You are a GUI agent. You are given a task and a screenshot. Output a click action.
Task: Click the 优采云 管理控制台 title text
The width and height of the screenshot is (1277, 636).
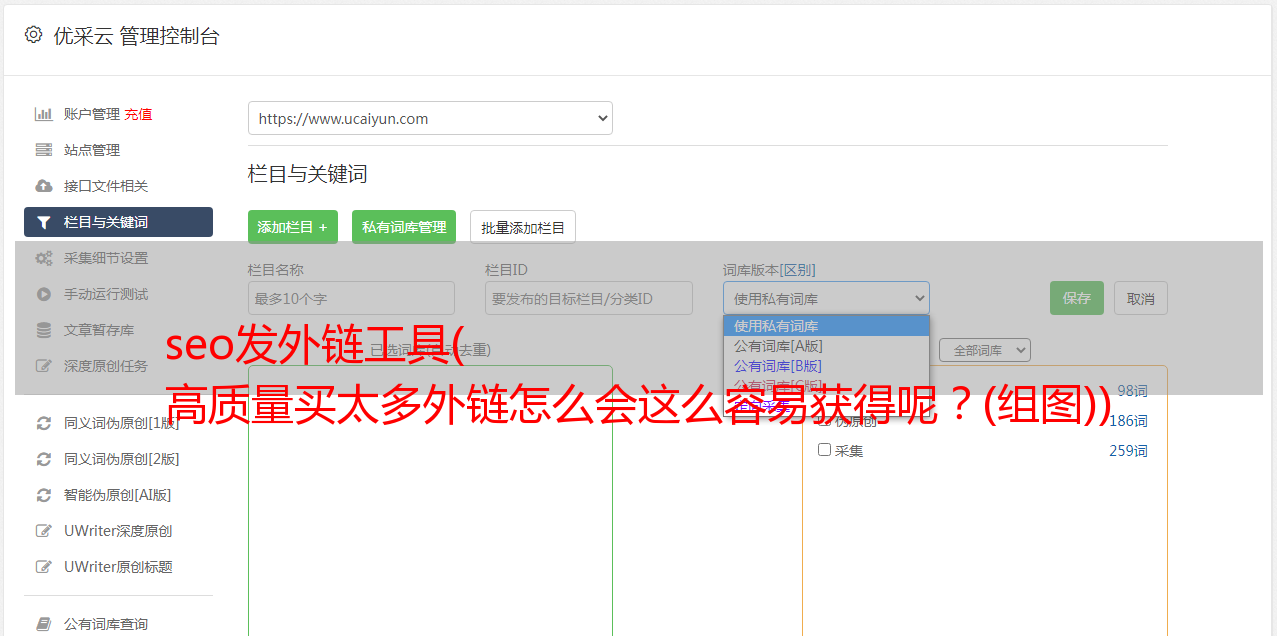point(137,36)
